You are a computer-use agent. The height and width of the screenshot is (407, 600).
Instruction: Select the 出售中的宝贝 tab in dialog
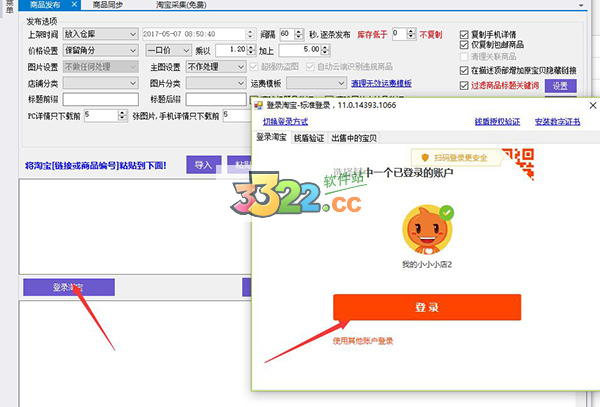[354, 138]
